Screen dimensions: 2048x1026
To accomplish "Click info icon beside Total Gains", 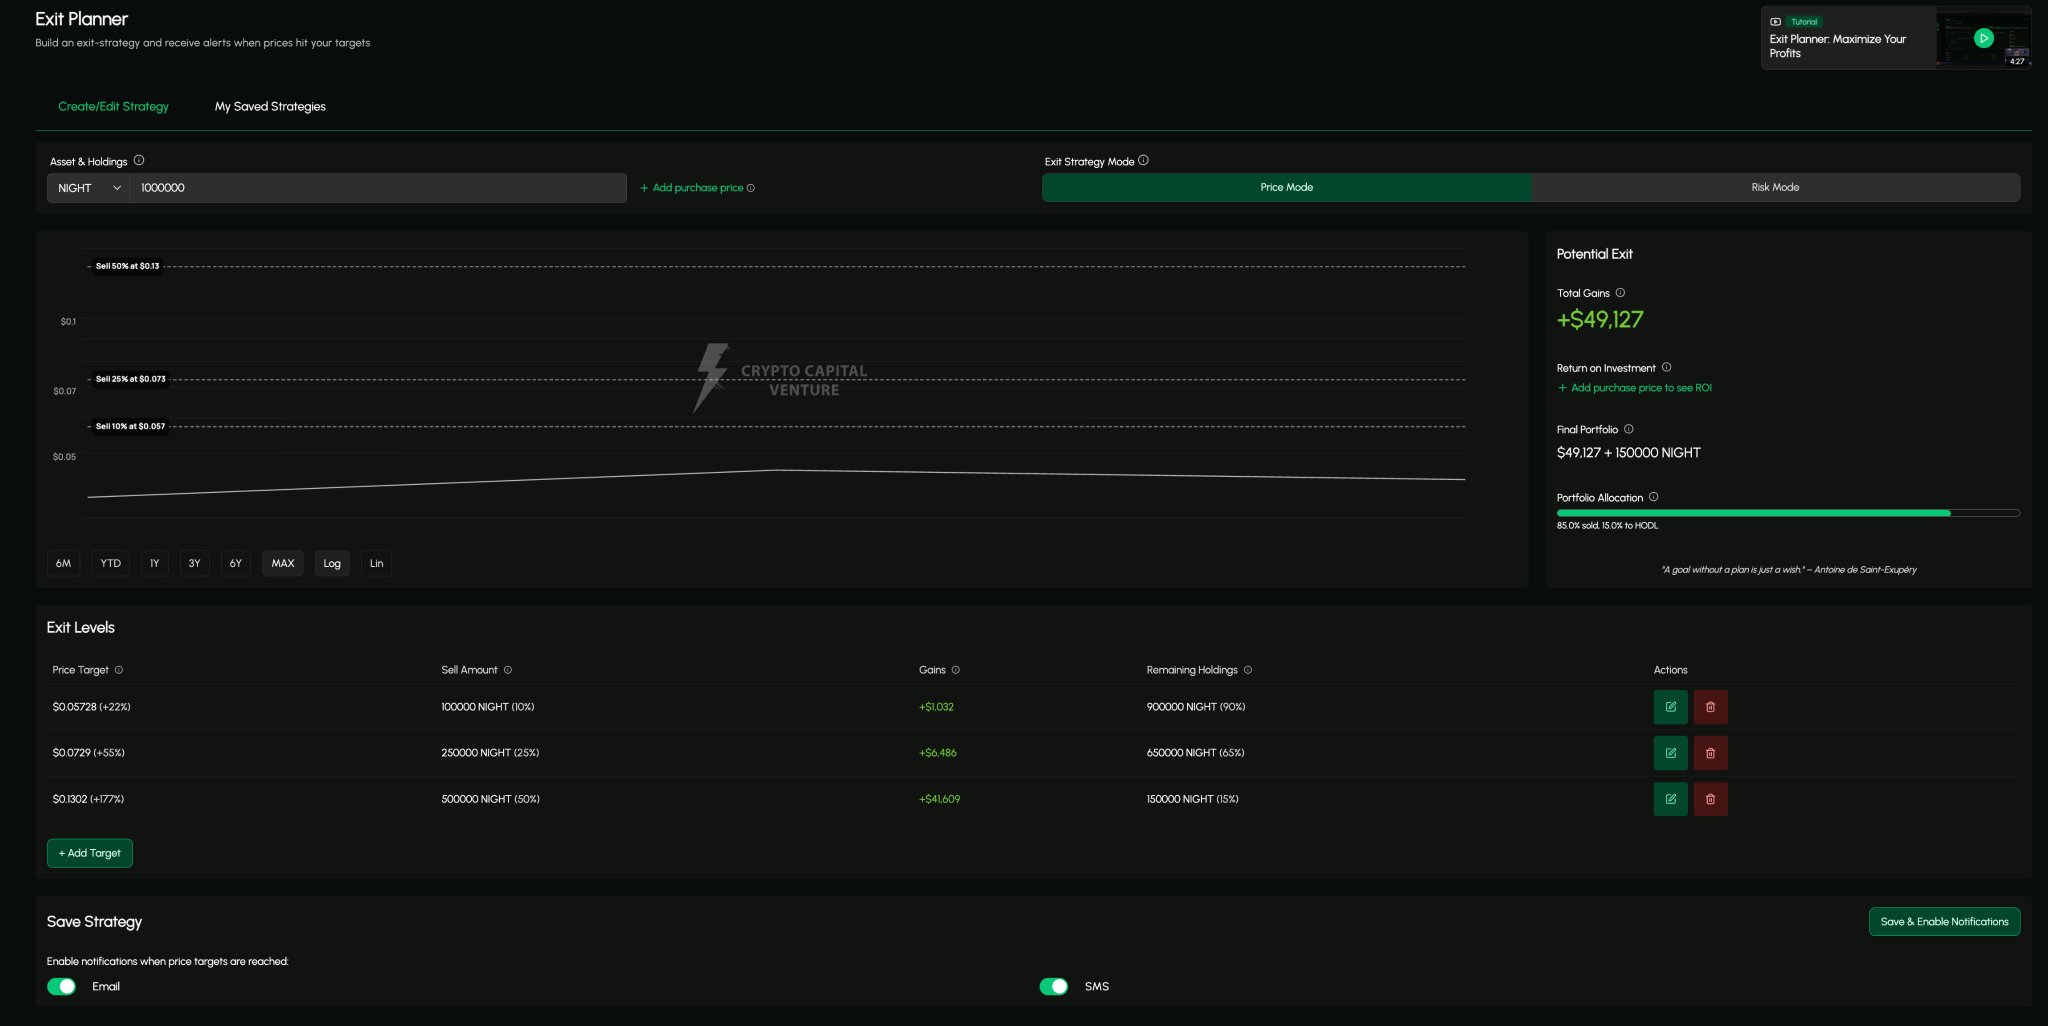I will tap(1620, 293).
